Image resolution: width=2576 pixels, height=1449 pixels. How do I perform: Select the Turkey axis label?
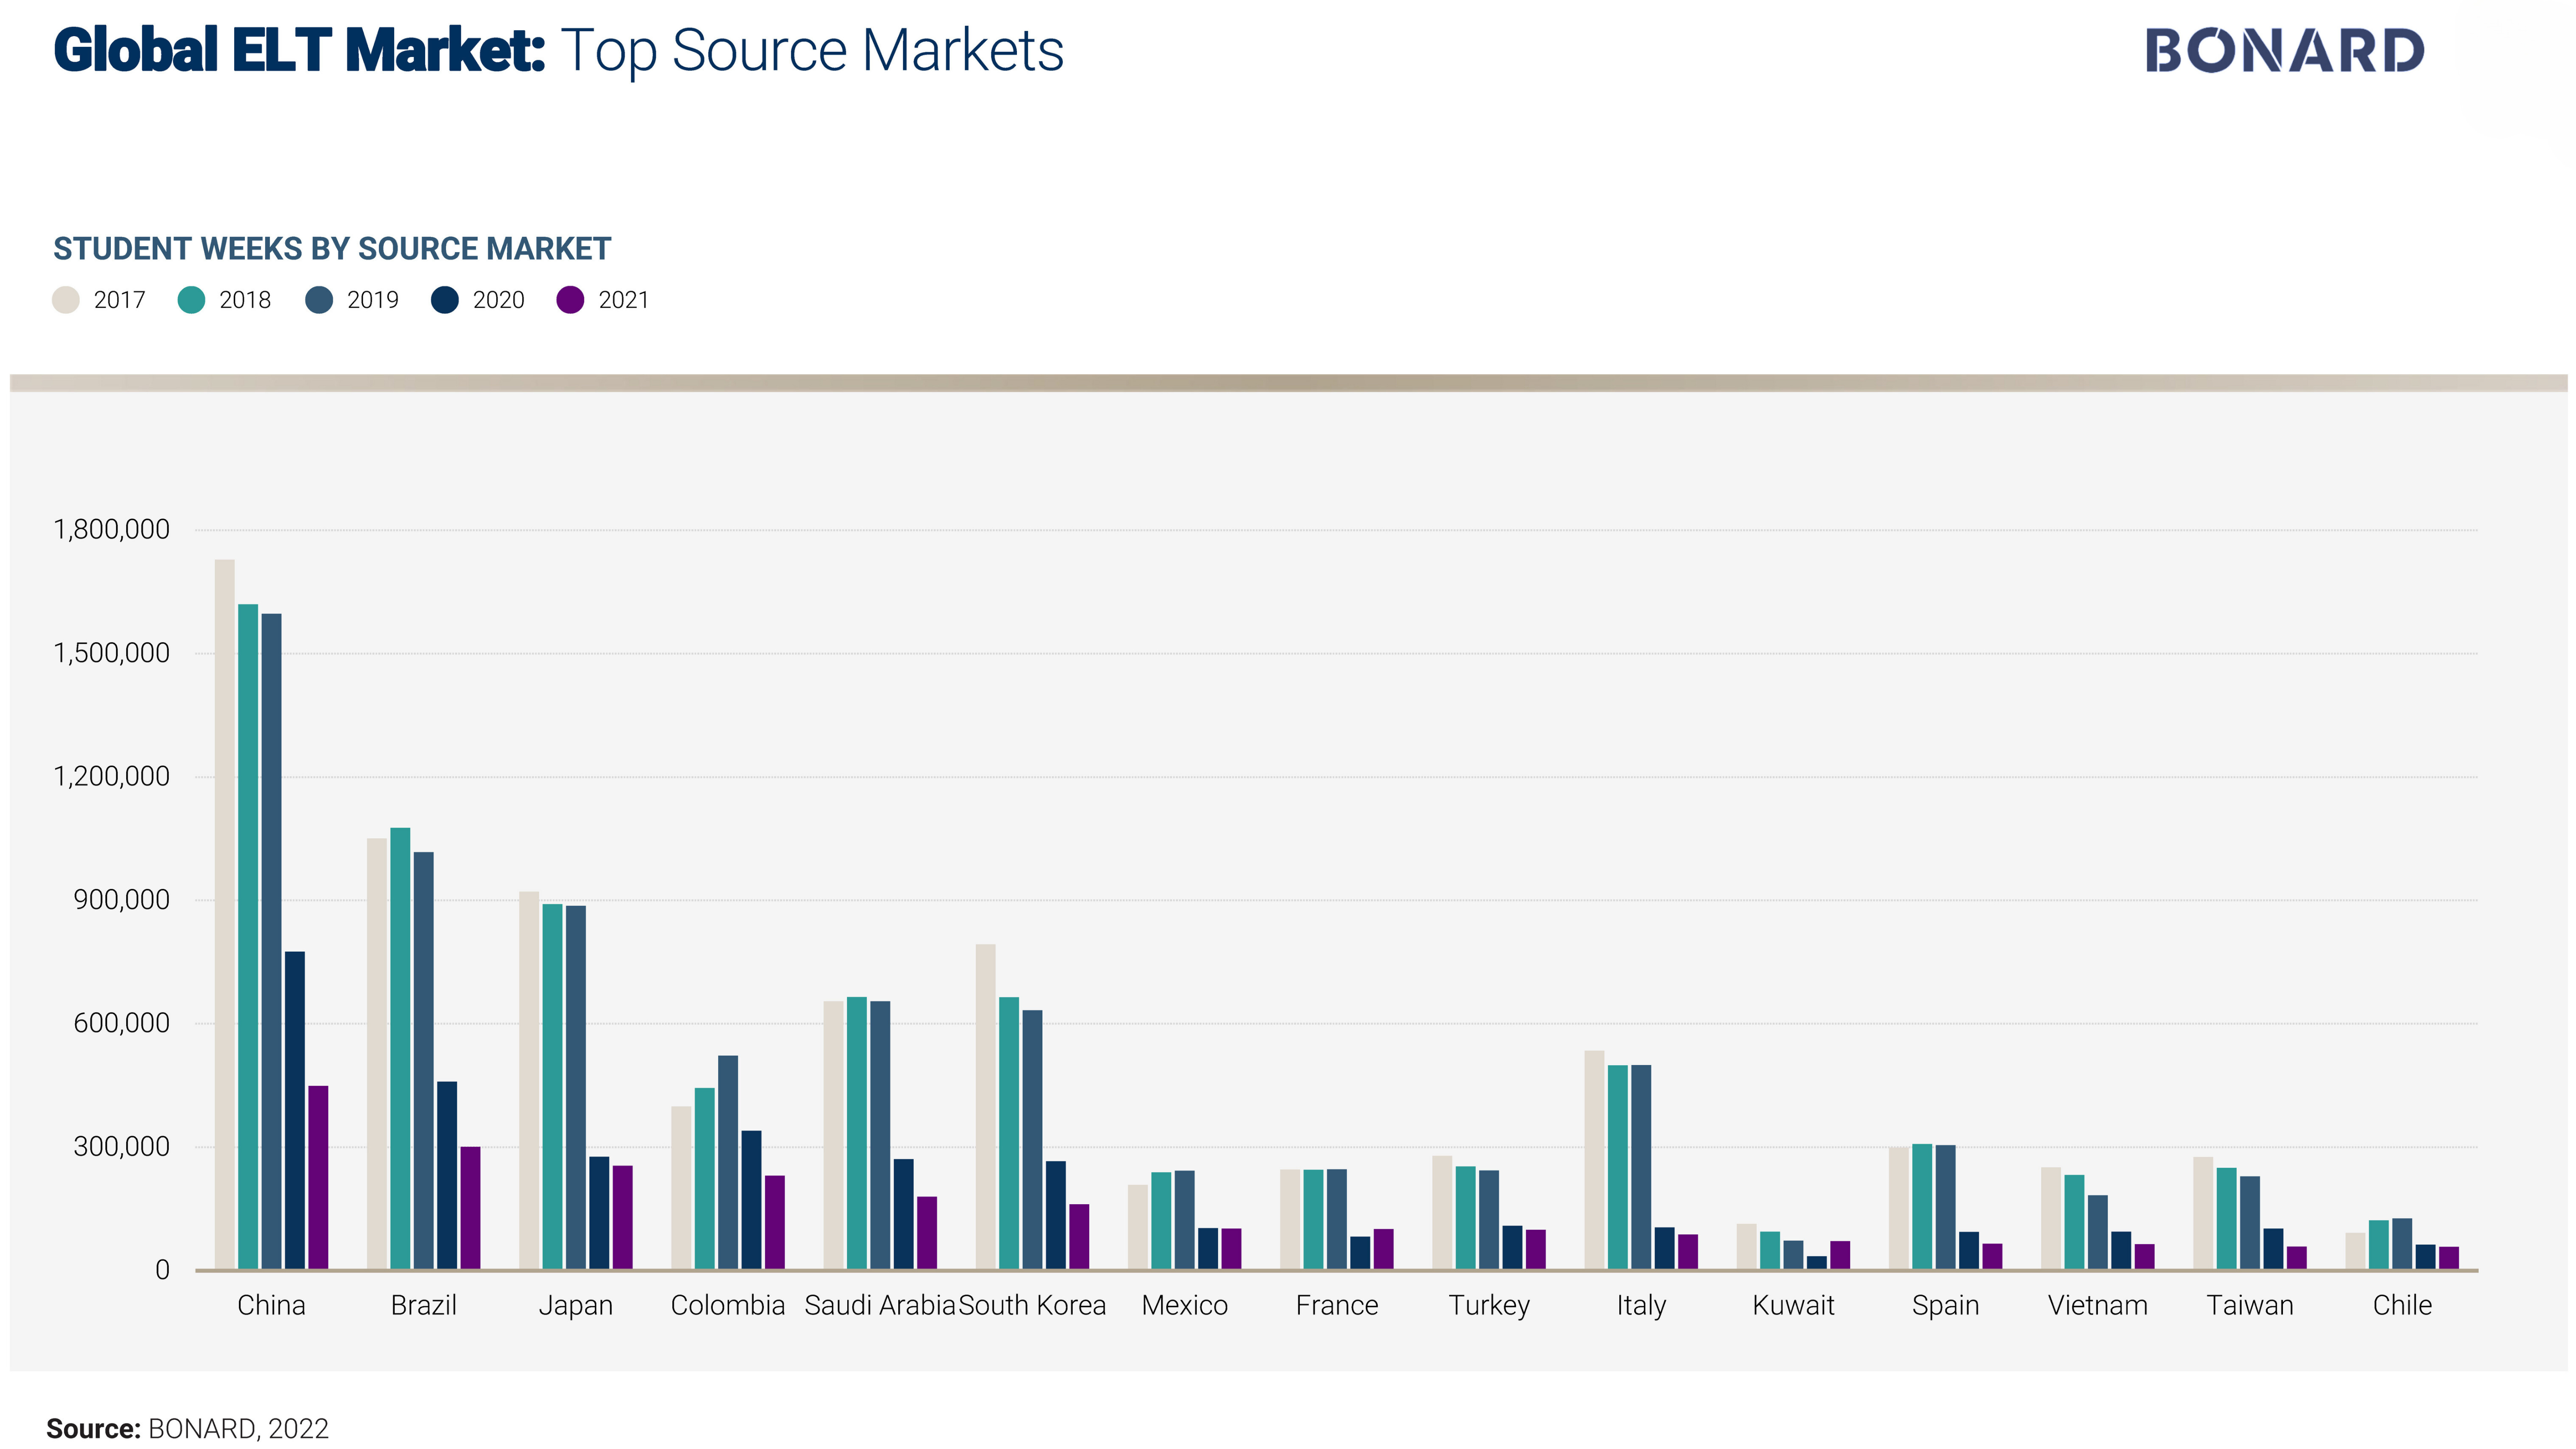tap(1489, 1306)
